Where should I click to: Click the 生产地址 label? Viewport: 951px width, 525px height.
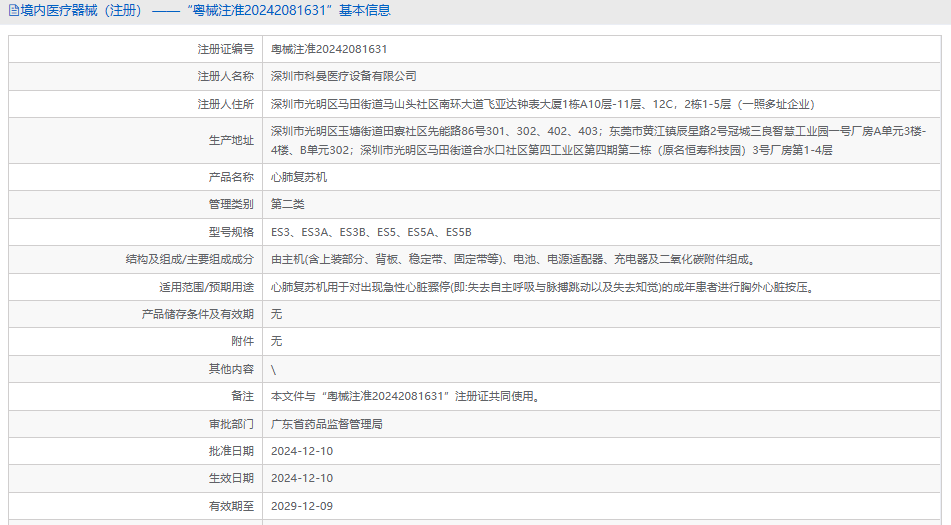click(x=231, y=140)
